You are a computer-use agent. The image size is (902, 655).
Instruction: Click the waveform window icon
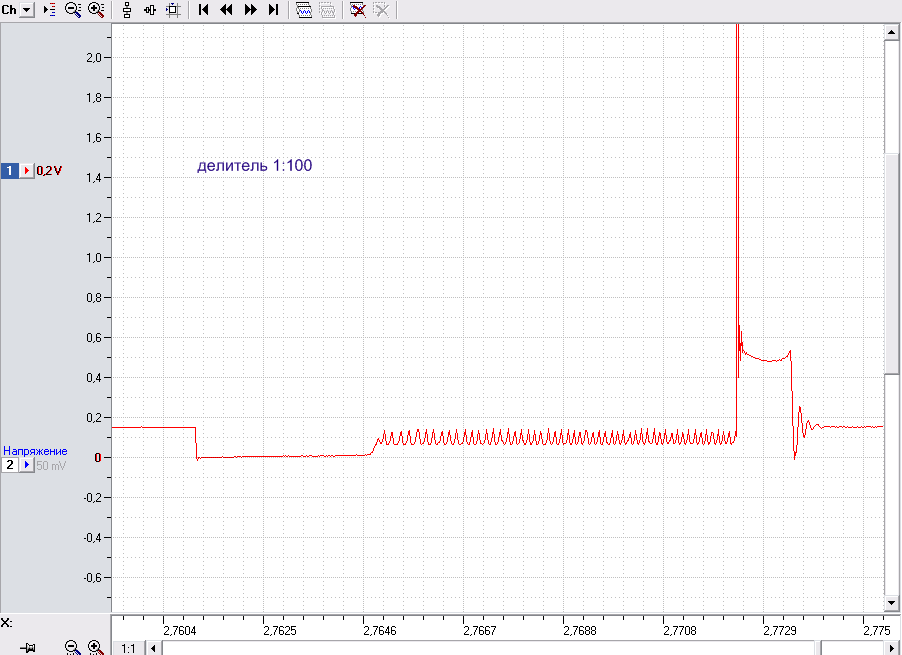(x=304, y=10)
